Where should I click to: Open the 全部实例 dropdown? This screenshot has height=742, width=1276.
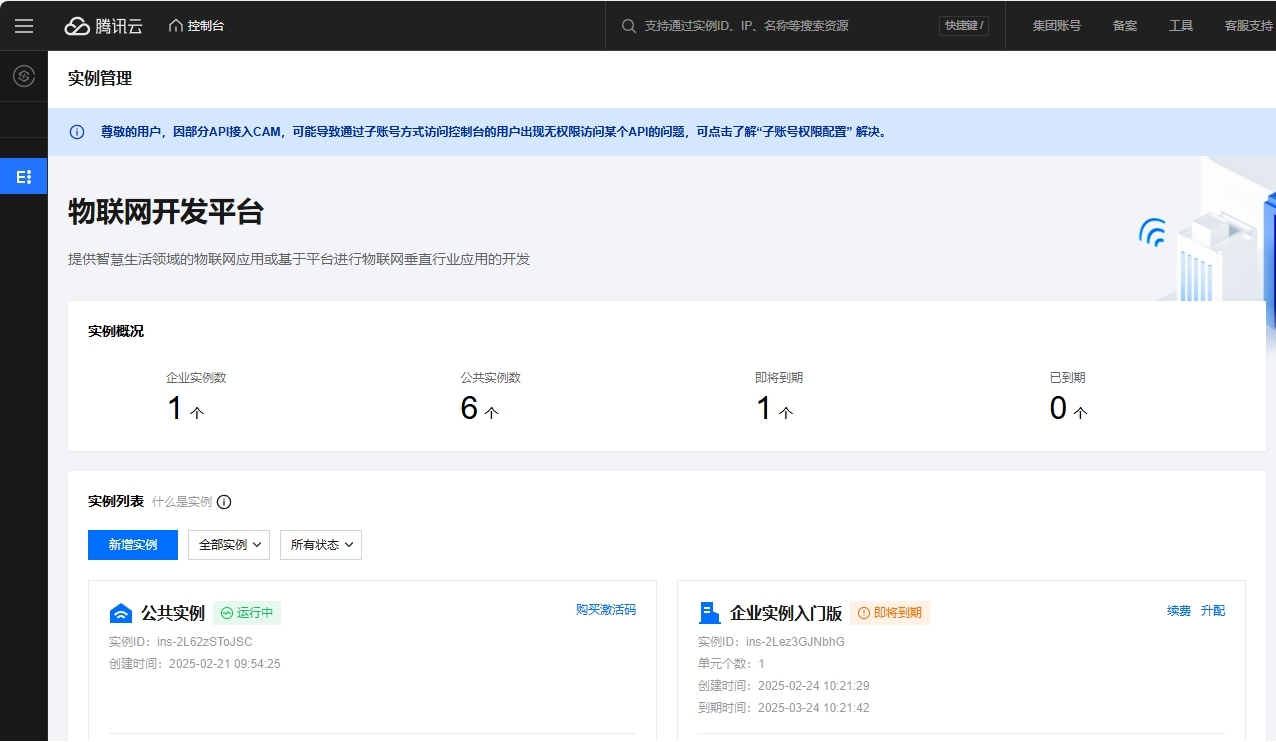[229, 545]
